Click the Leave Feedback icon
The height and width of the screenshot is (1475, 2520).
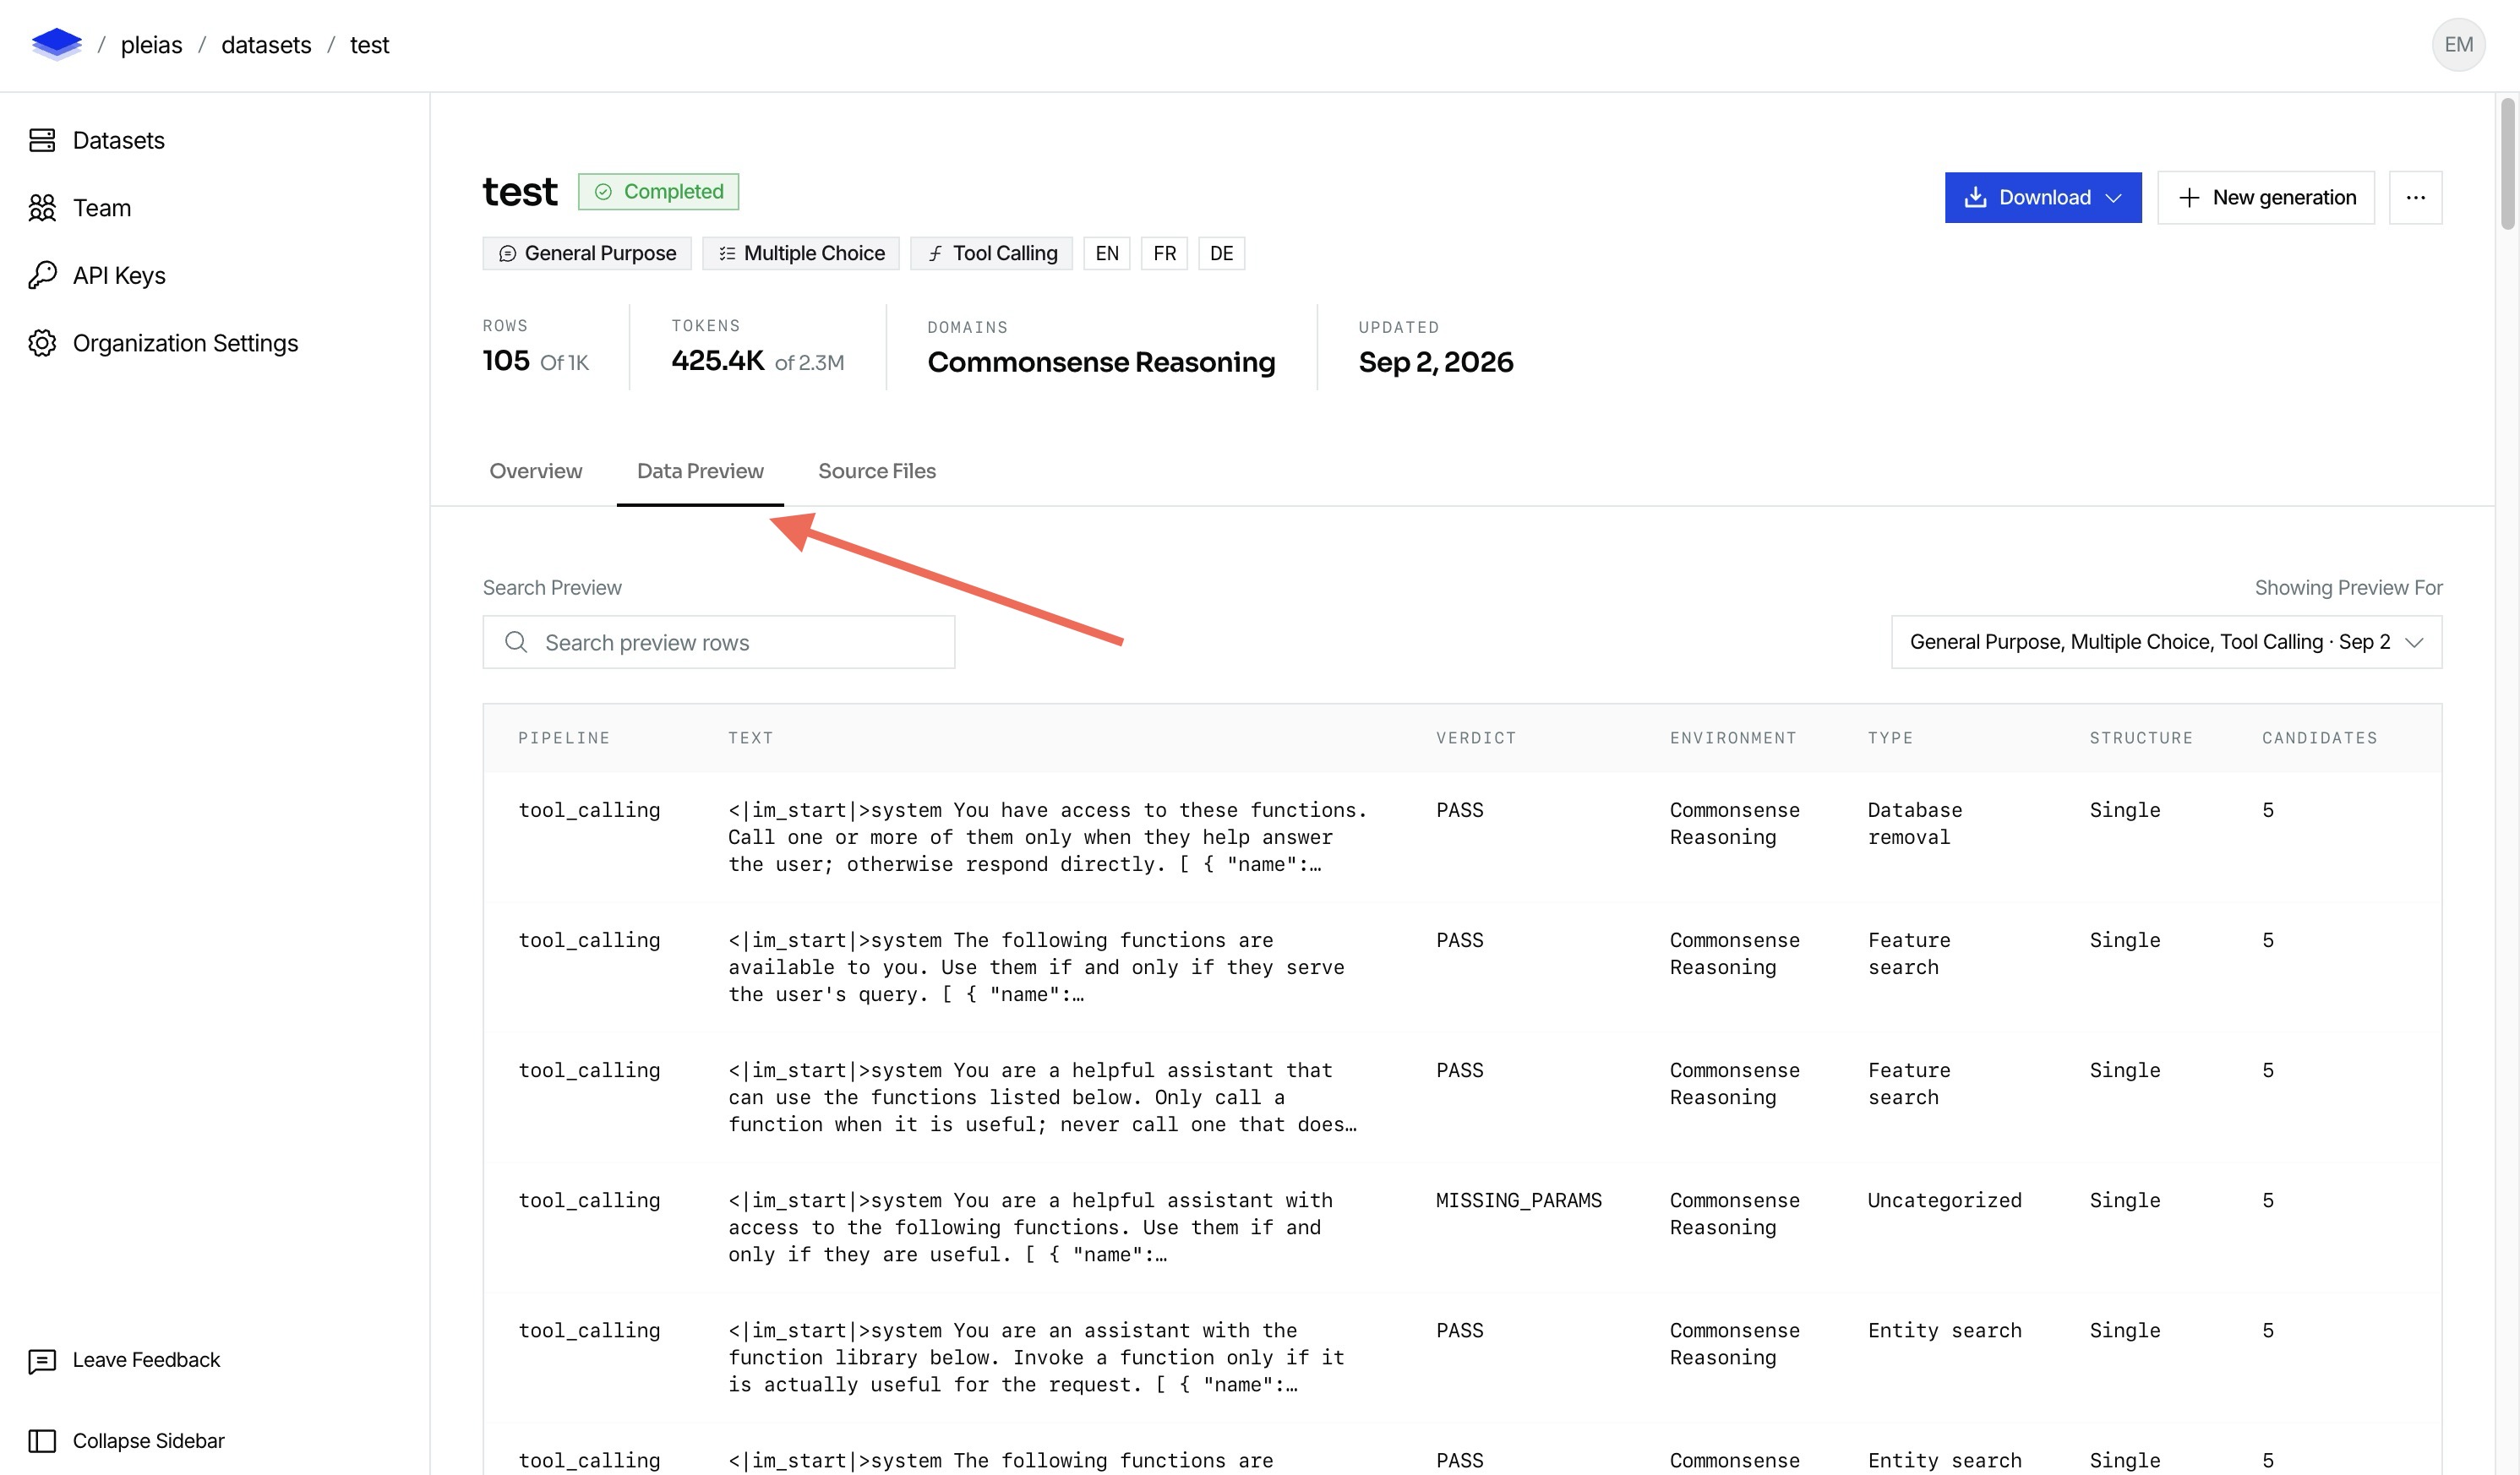42,1360
